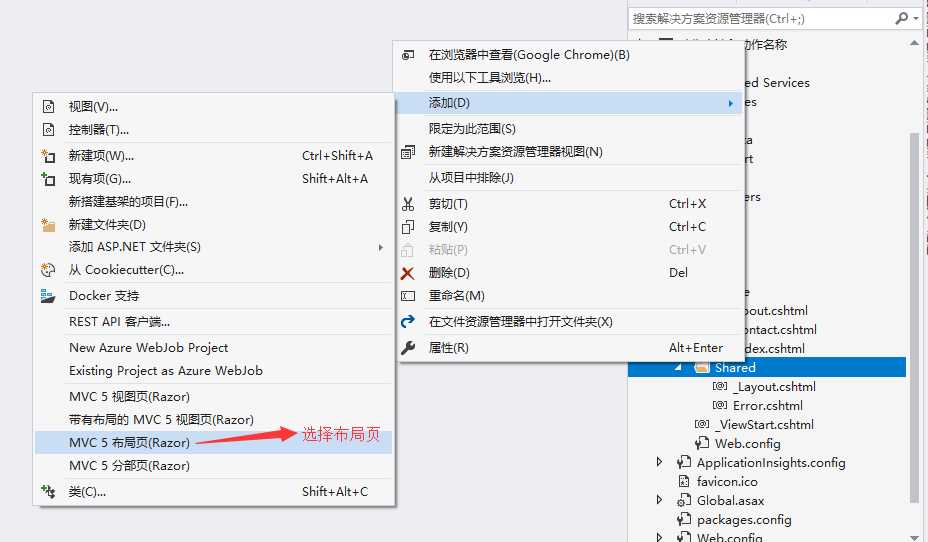Click the packages.config file icon
Screen dimensions: 928x542
[684, 520]
